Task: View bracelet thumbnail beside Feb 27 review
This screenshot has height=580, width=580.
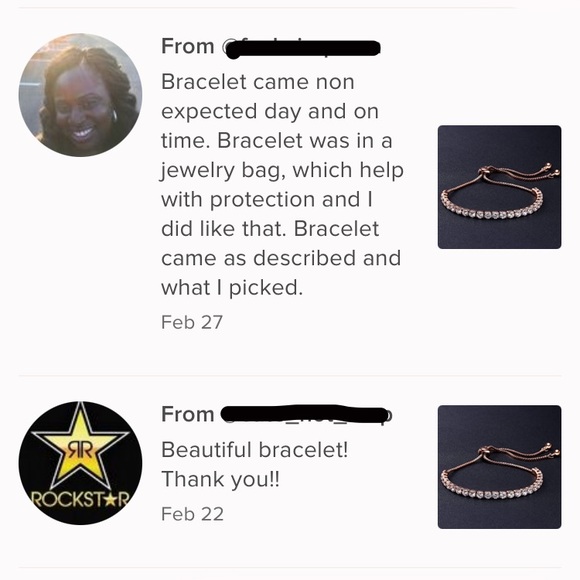Action: pyautogui.click(x=499, y=187)
